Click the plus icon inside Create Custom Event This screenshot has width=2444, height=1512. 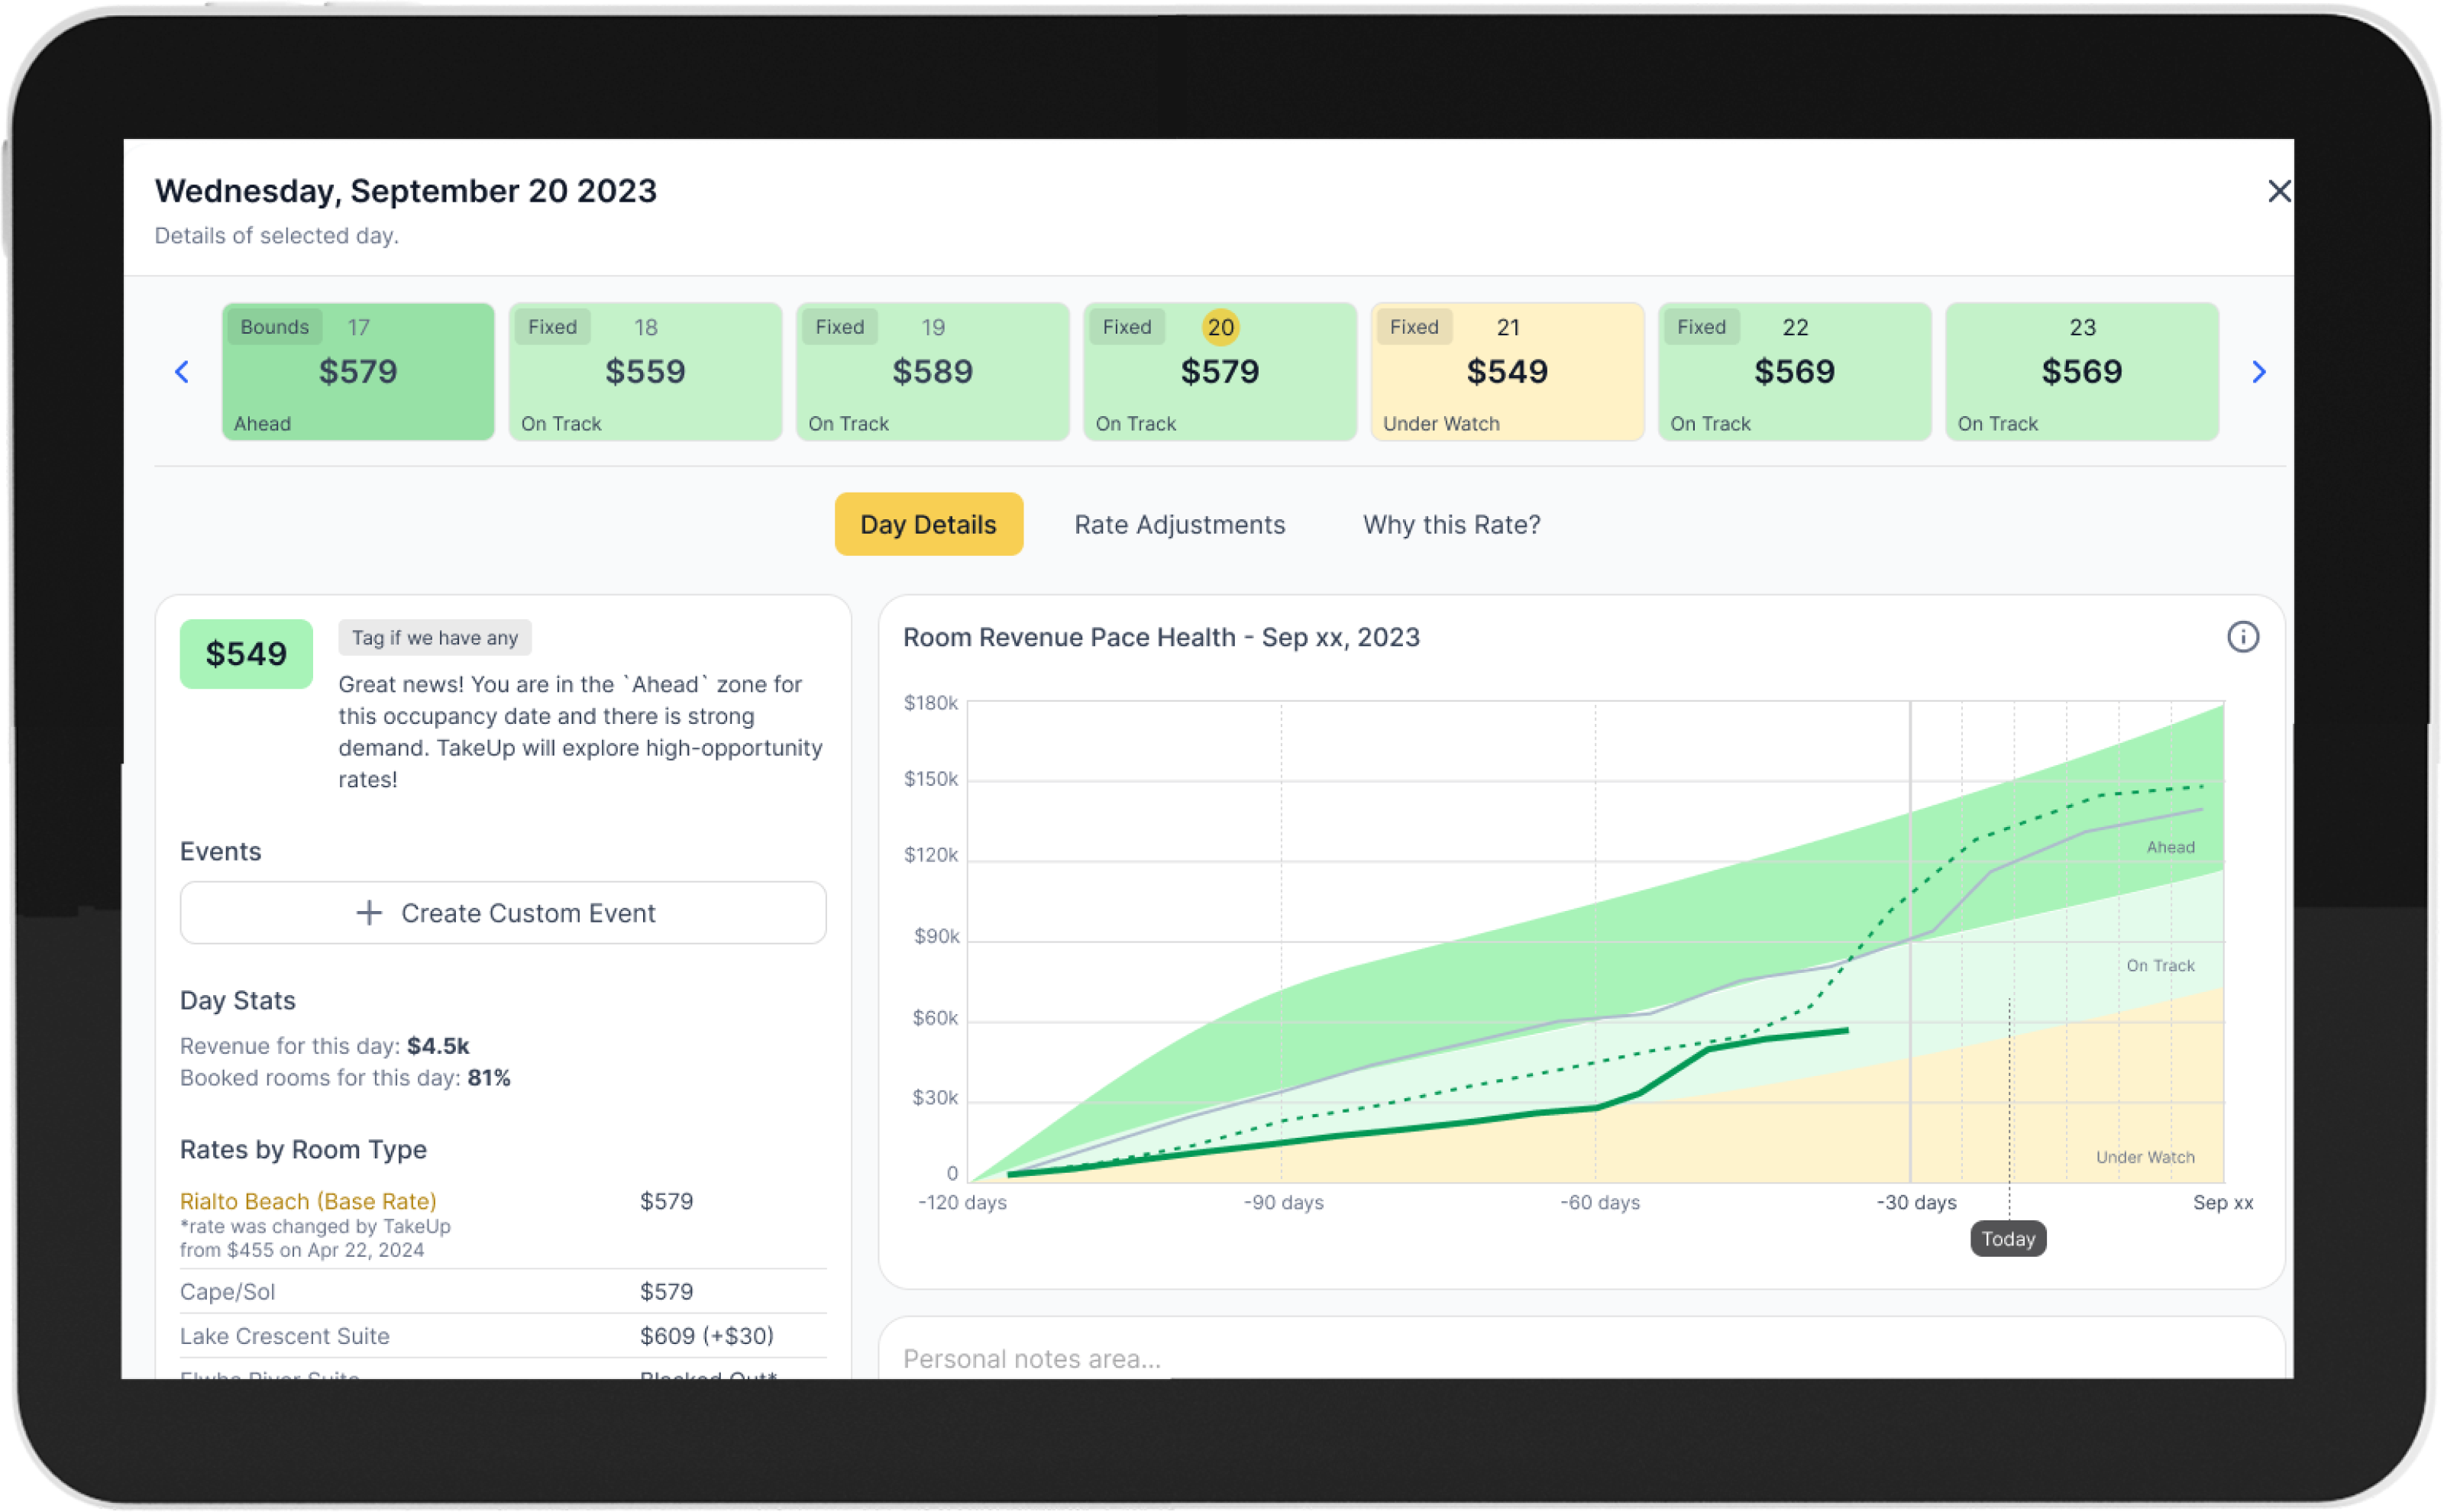click(368, 912)
